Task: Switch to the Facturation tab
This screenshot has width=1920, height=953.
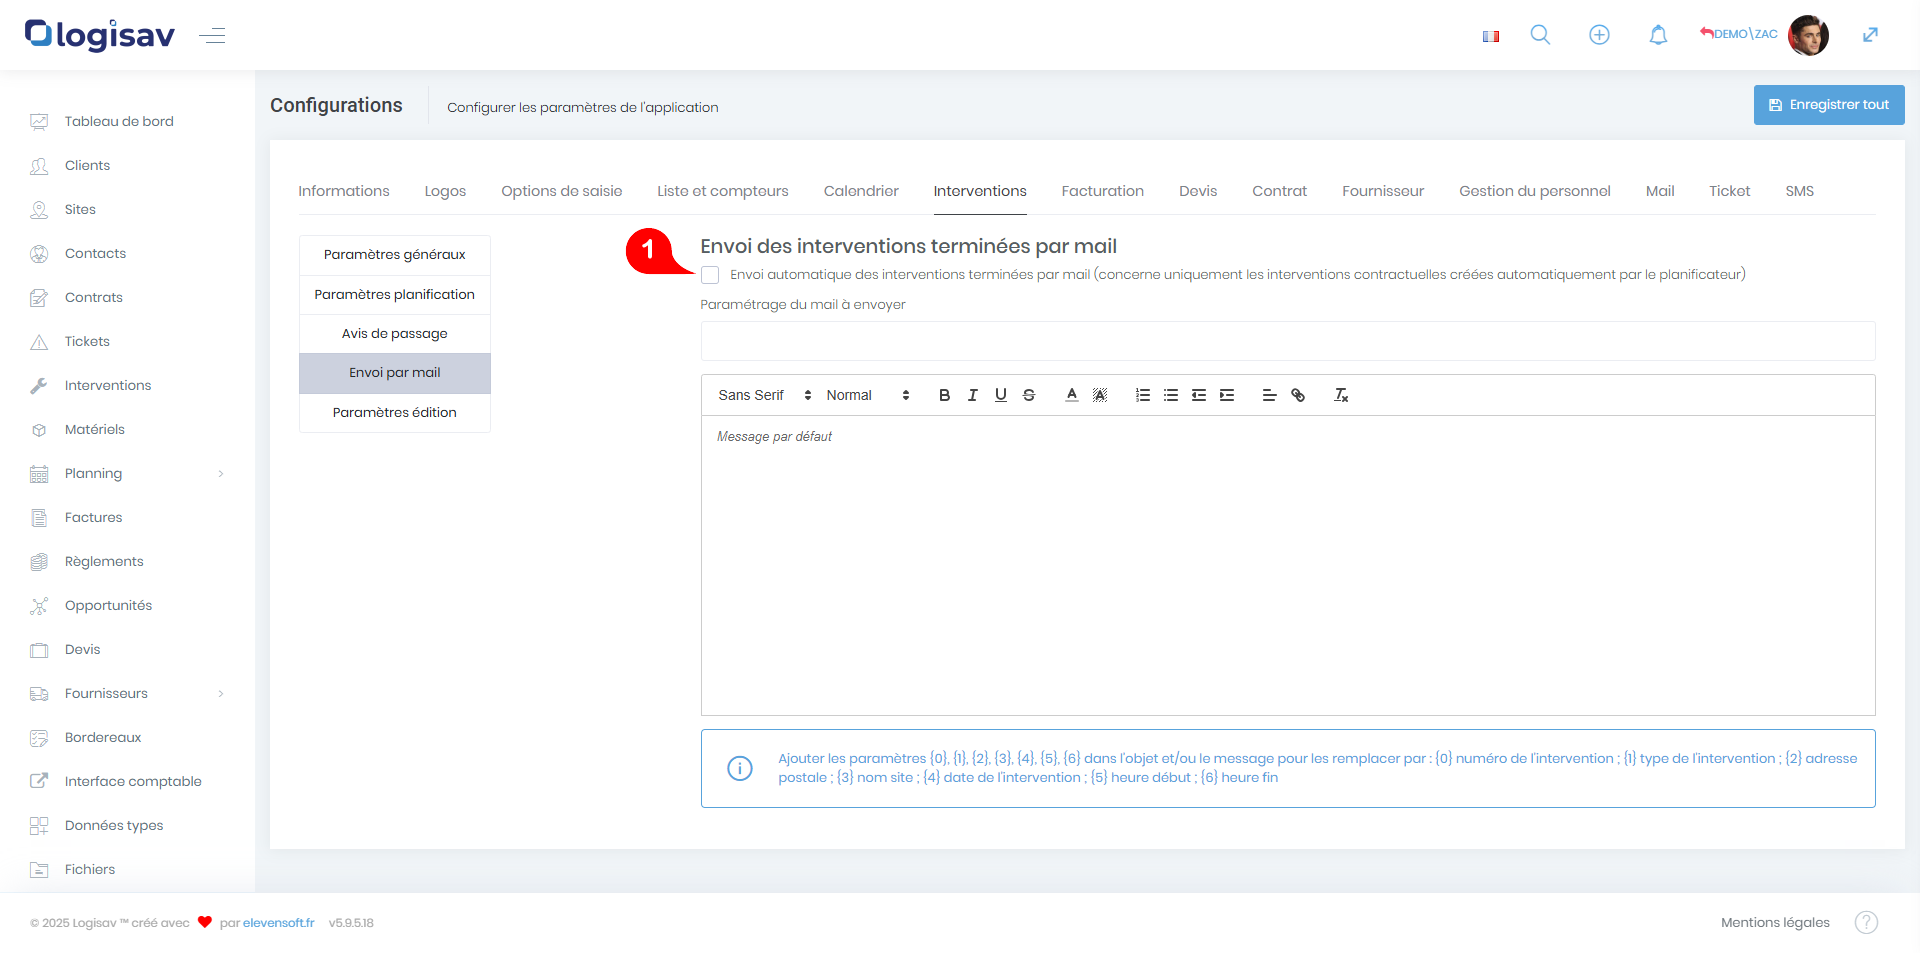Action: 1102,191
